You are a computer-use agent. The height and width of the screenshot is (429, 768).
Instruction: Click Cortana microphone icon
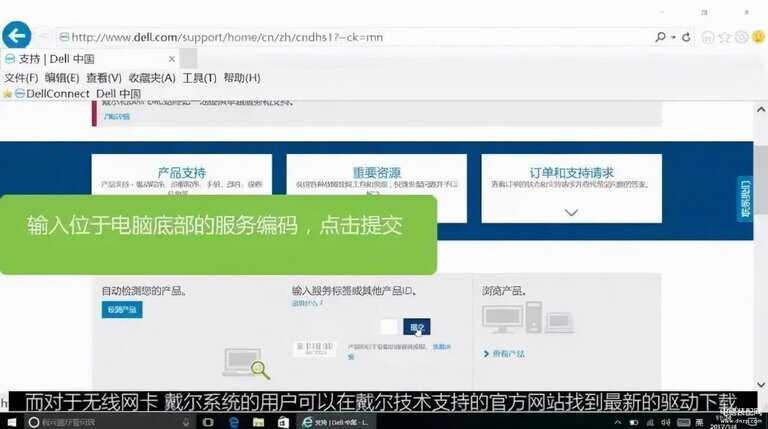186,422
